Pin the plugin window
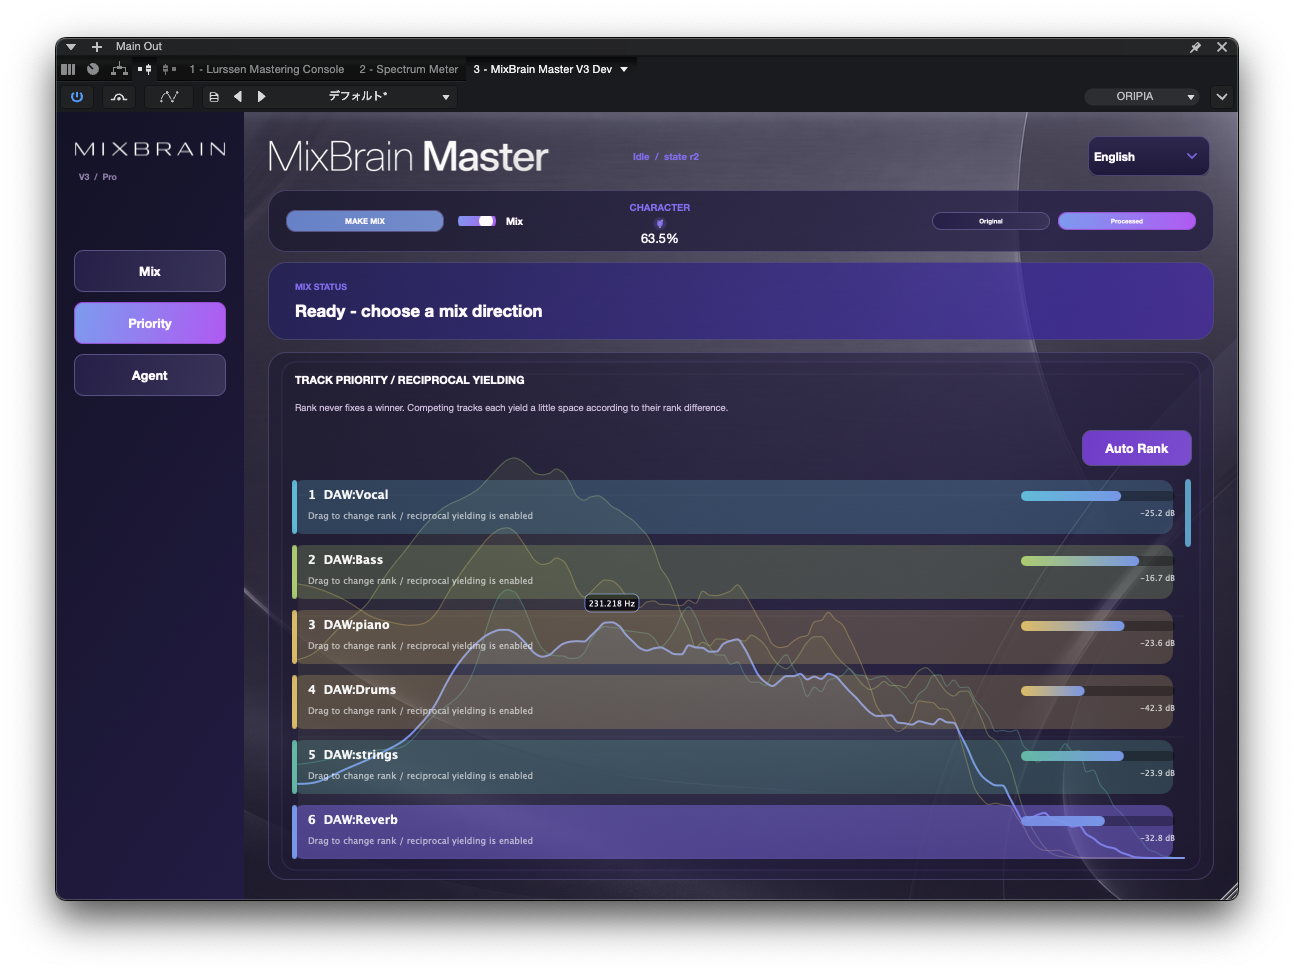Screen dimensions: 1294x974 click(1195, 47)
